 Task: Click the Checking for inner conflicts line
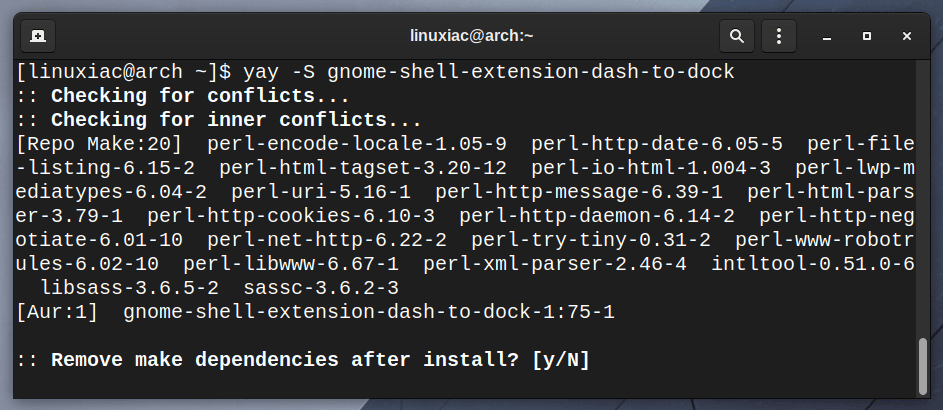(236, 120)
